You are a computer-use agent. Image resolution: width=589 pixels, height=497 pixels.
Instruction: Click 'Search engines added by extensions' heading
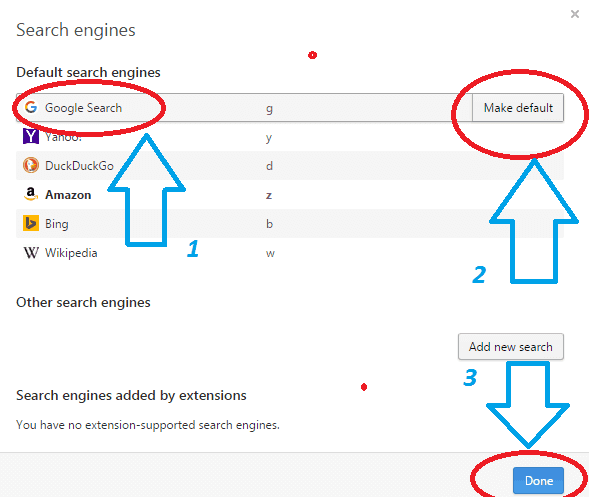tap(131, 396)
